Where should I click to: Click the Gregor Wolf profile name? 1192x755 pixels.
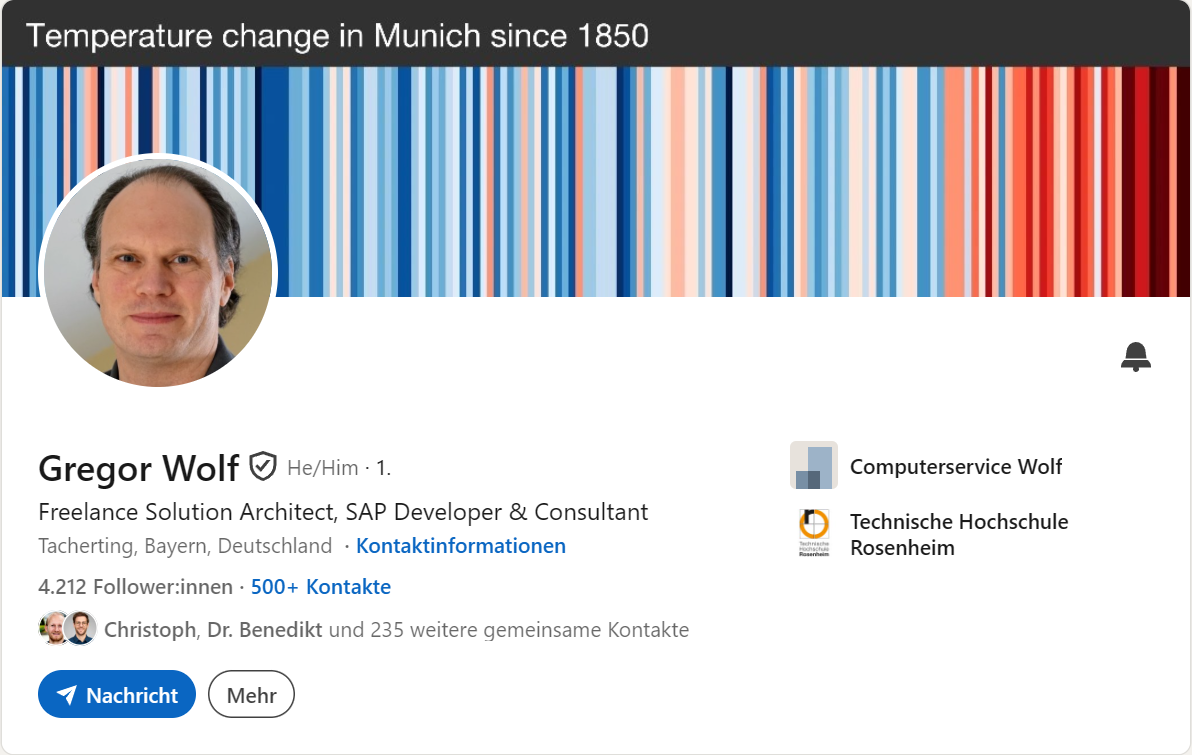point(138,467)
